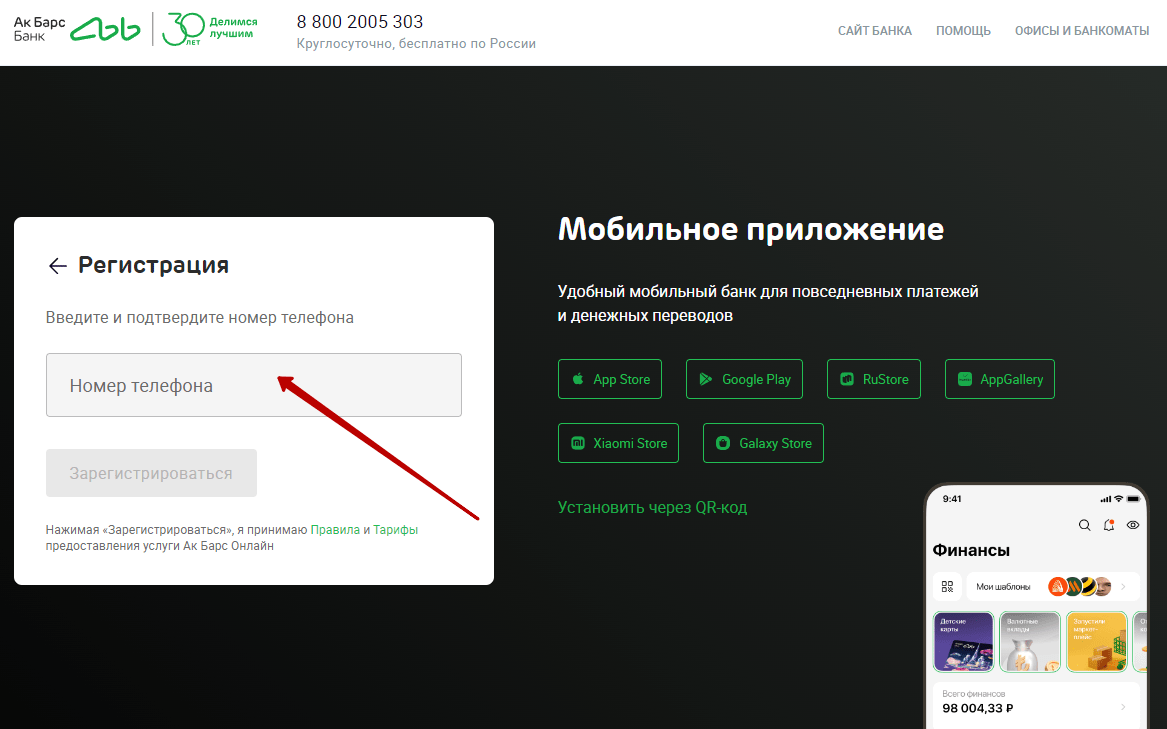
Task: Expand the Всего финансов row chevron
Action: 1123,707
